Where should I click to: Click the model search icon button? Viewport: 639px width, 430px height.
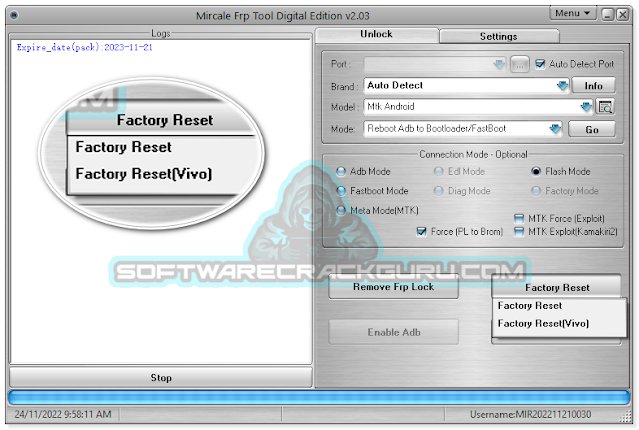tap(605, 107)
